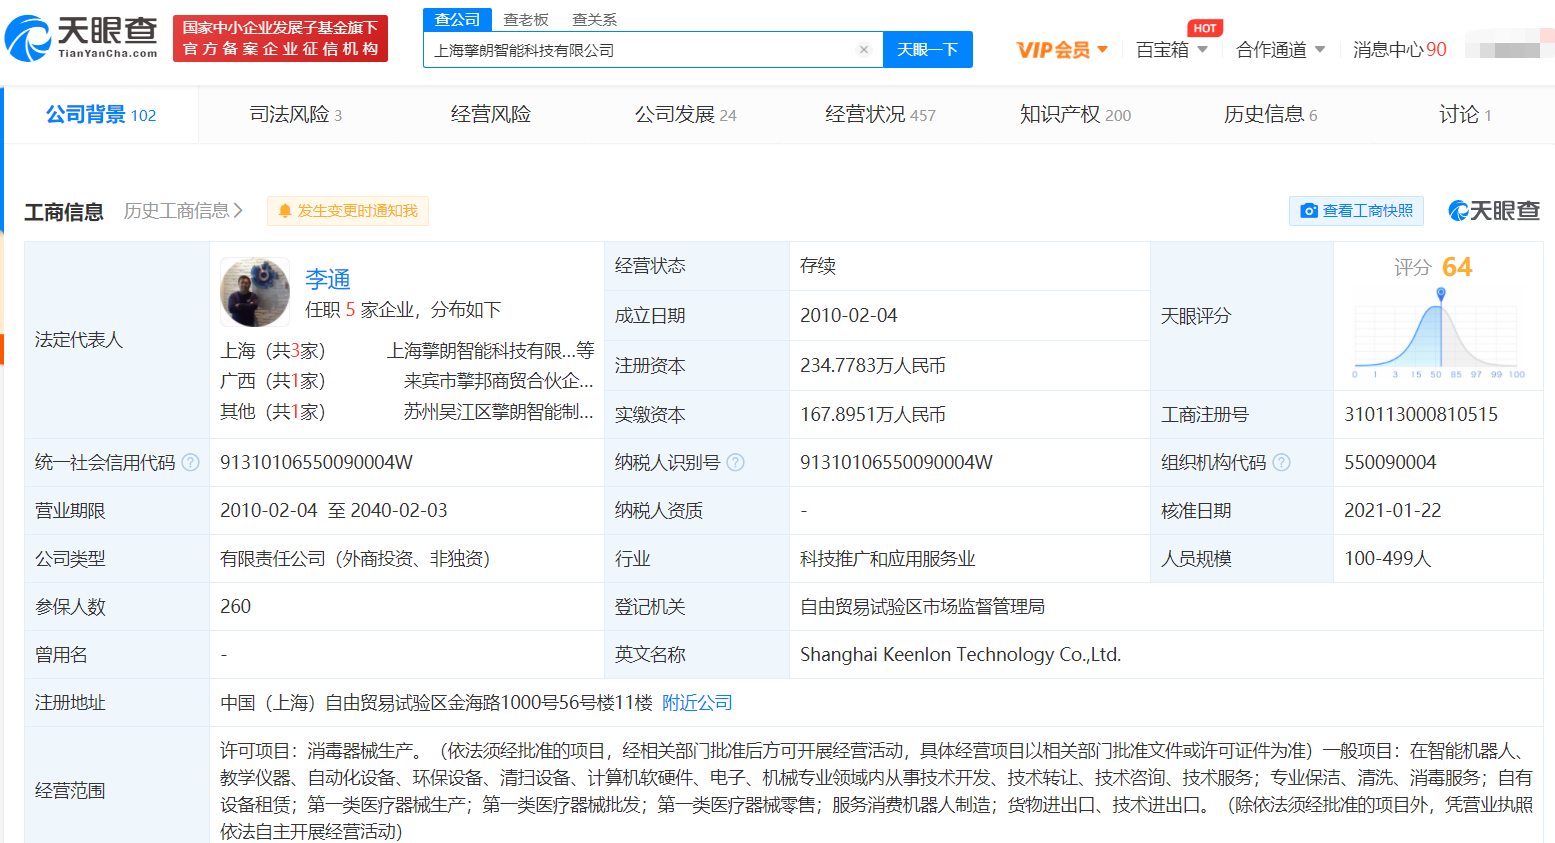This screenshot has height=843, width=1555.
Task: Click the 人员规模 value 100-499人
Action: [1388, 558]
